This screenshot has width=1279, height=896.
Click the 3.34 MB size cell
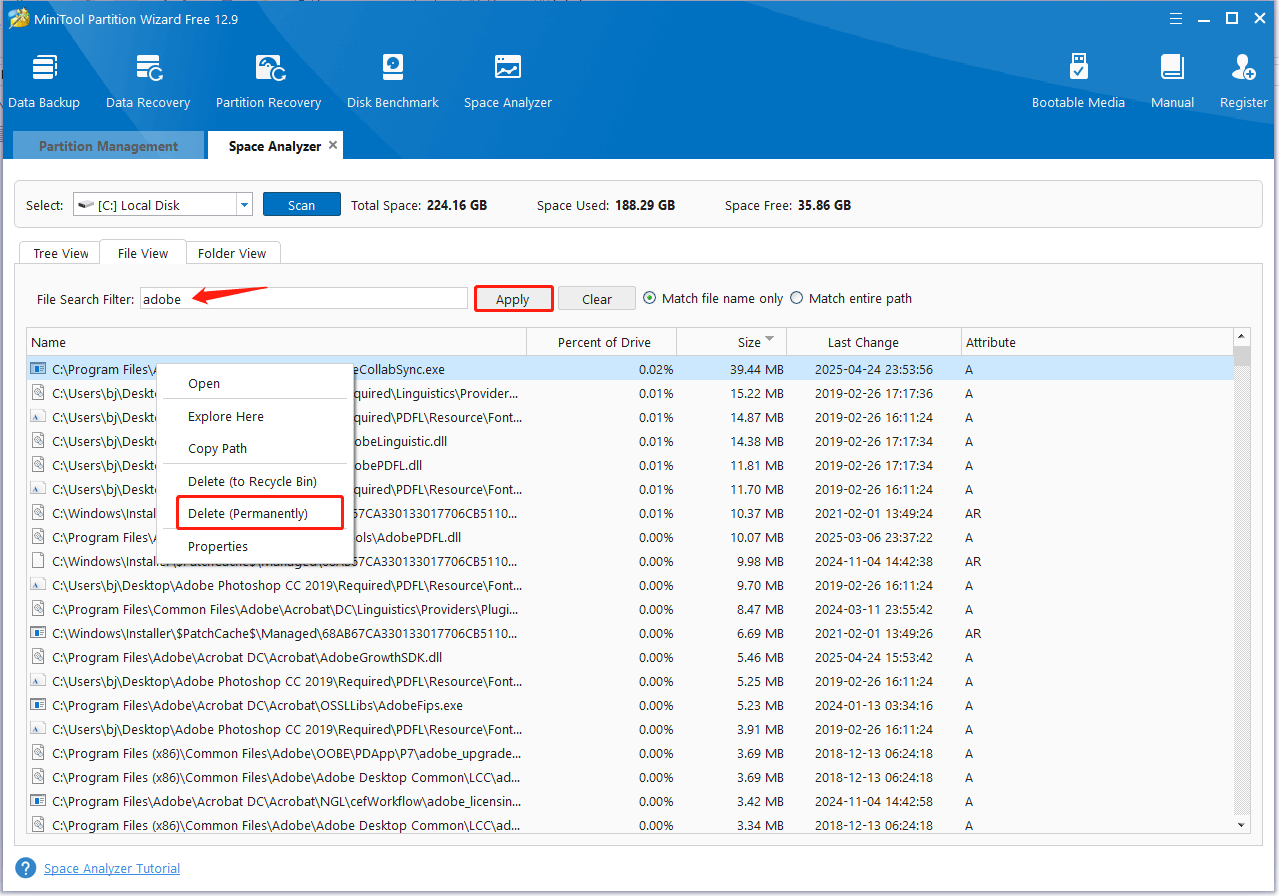click(x=759, y=825)
